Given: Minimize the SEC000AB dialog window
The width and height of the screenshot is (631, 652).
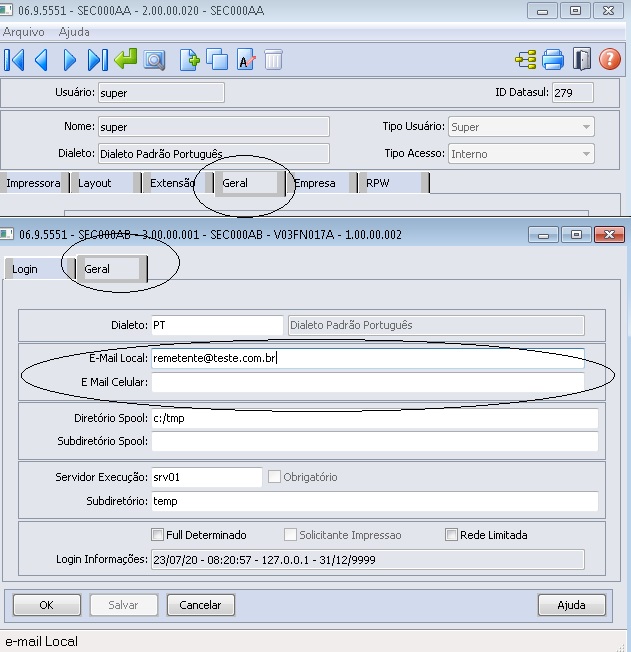Looking at the screenshot, I should pos(543,235).
